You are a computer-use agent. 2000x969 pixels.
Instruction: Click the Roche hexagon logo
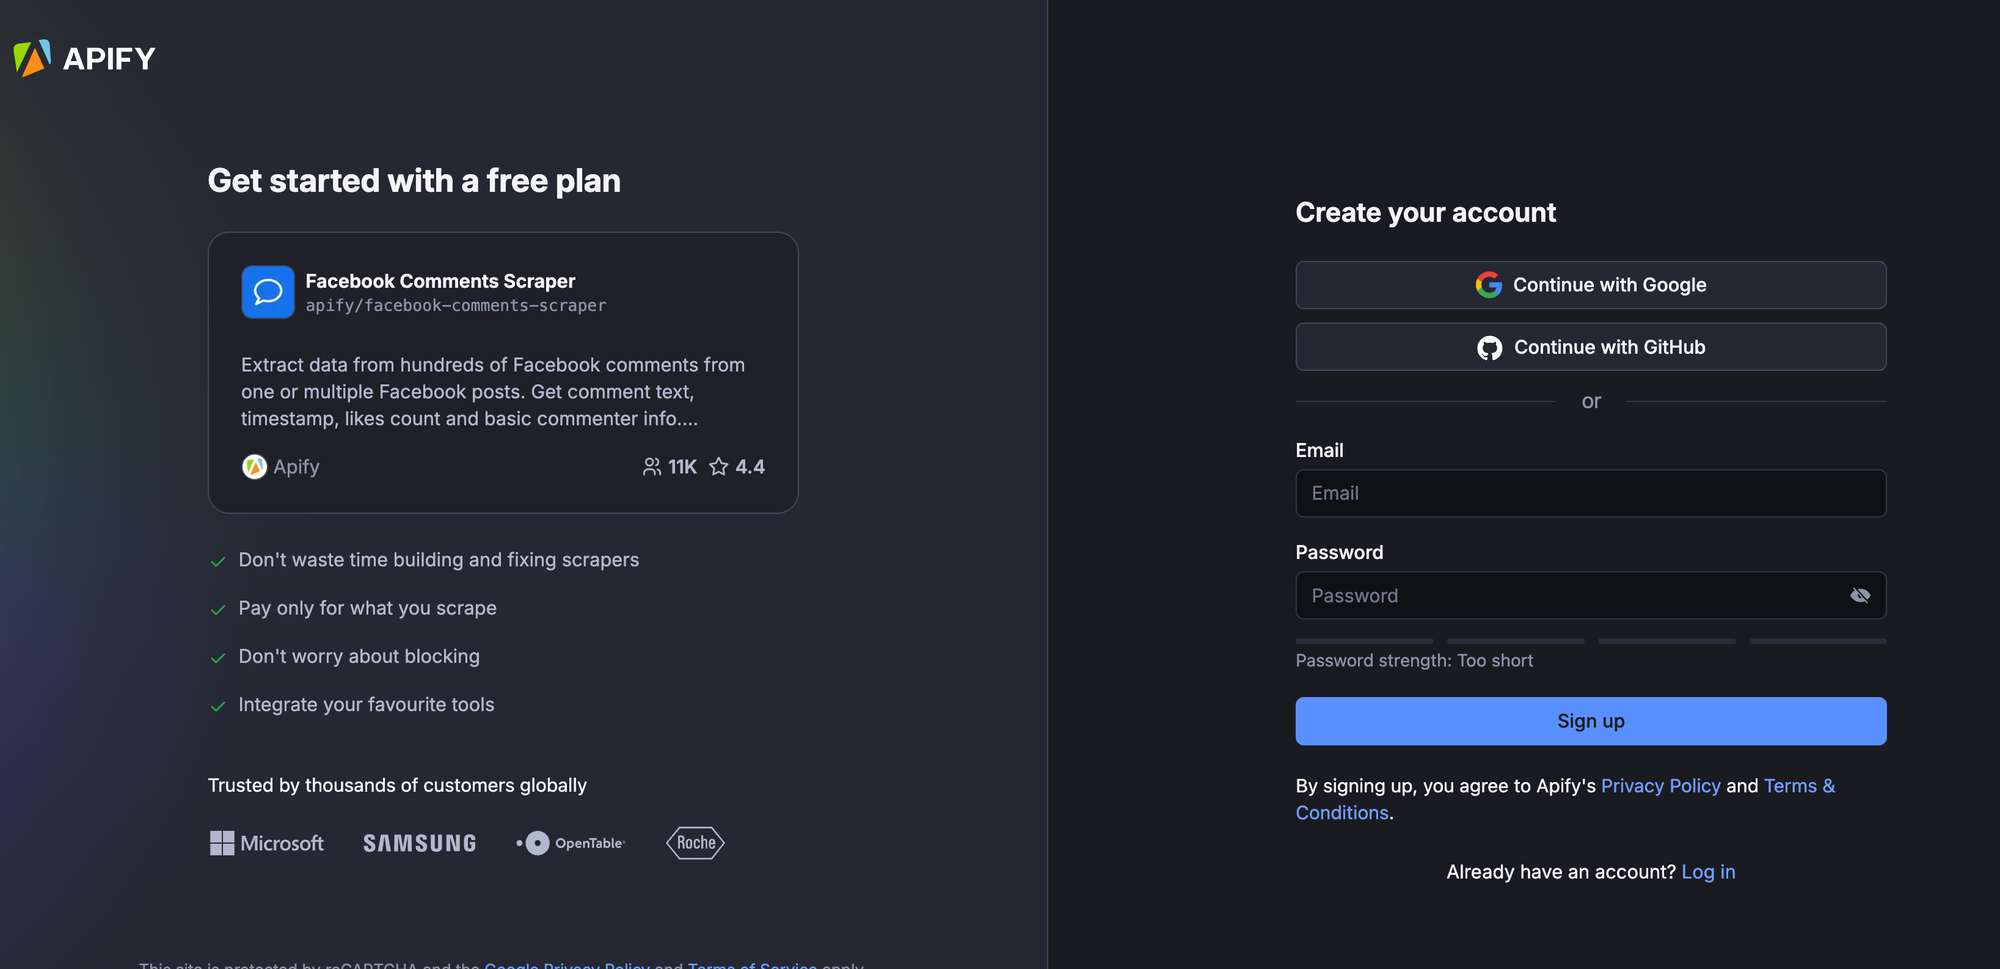[695, 843]
